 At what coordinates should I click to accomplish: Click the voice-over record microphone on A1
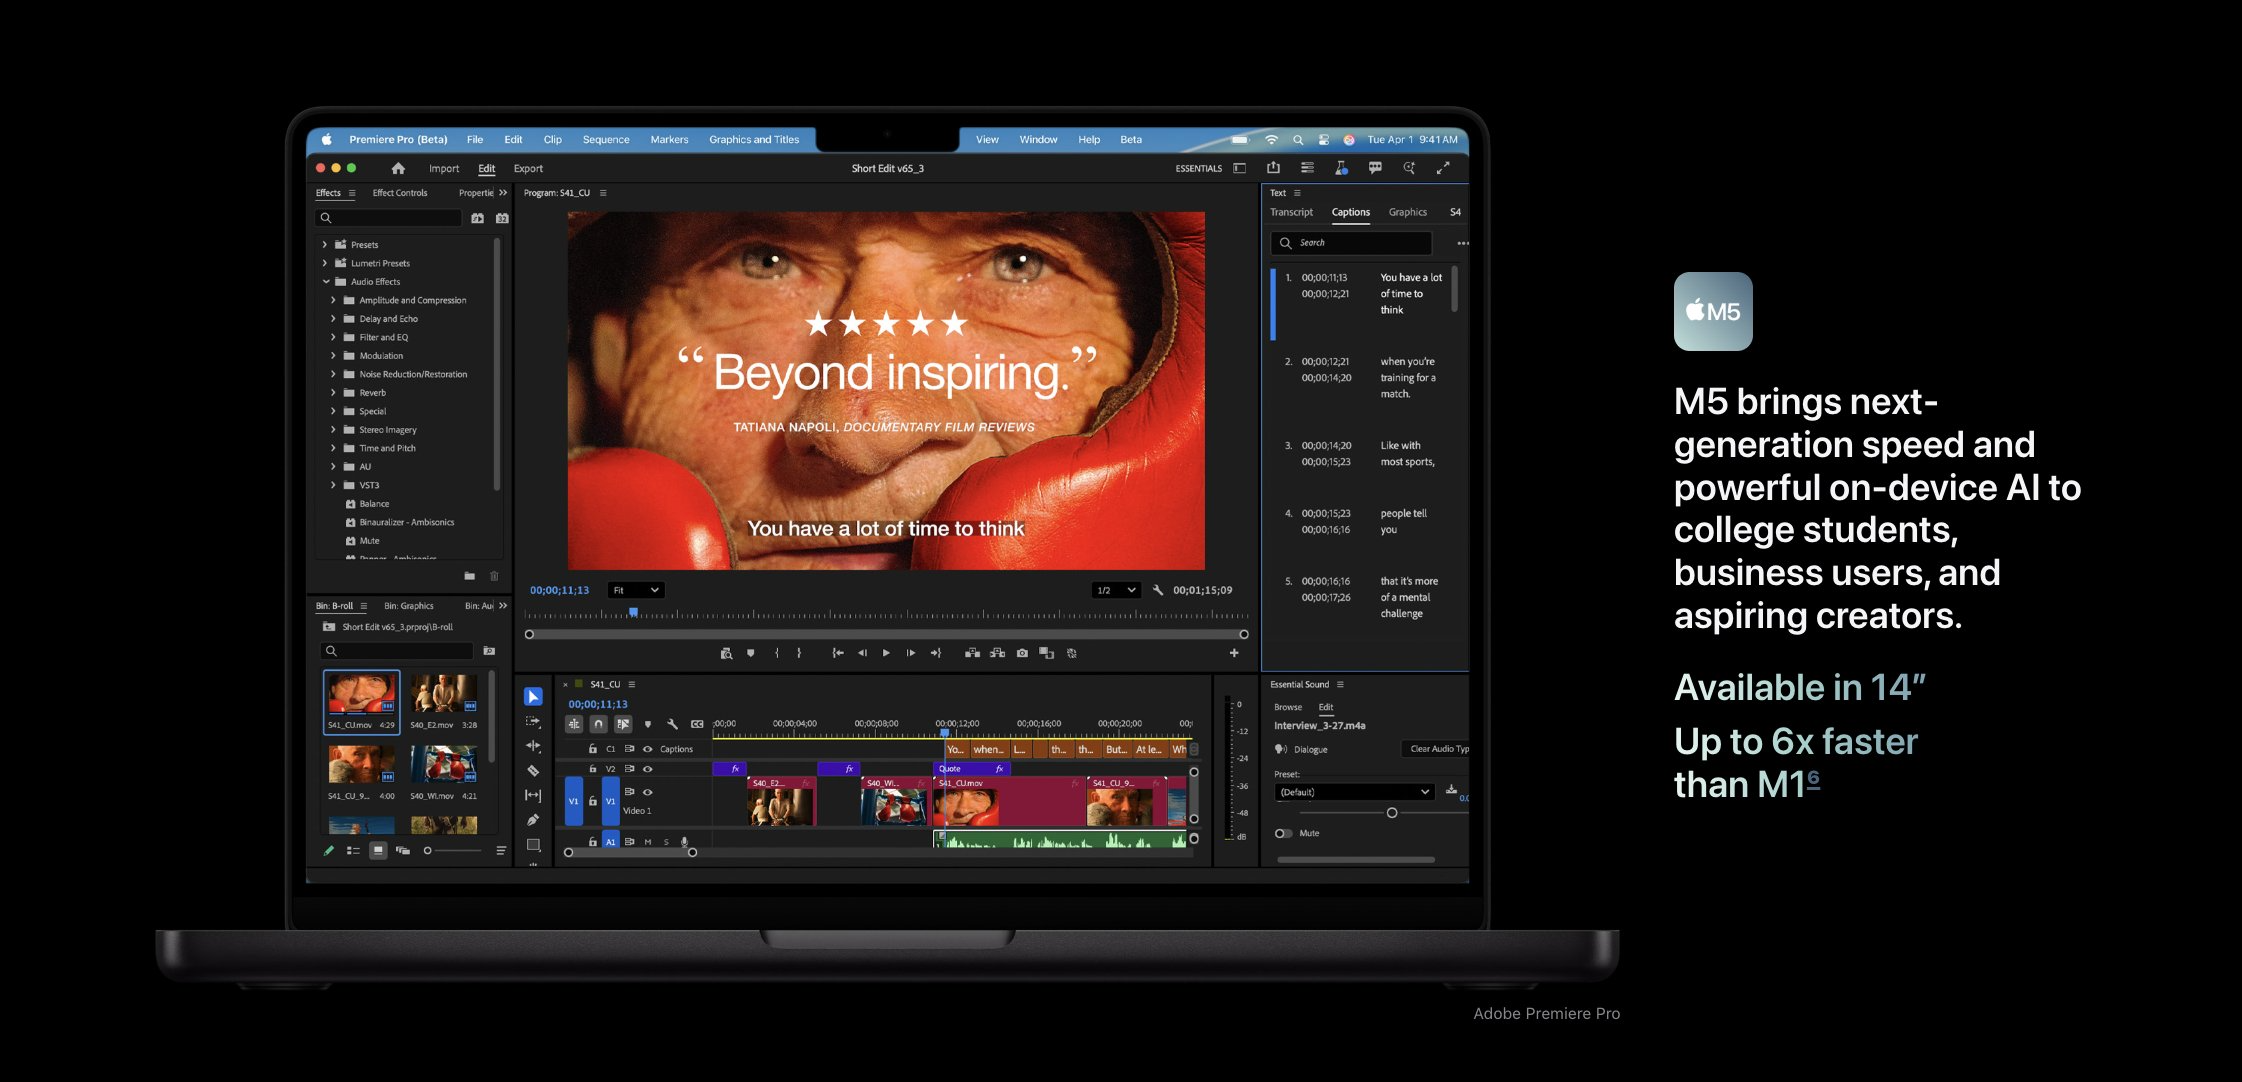pyautogui.click(x=685, y=842)
